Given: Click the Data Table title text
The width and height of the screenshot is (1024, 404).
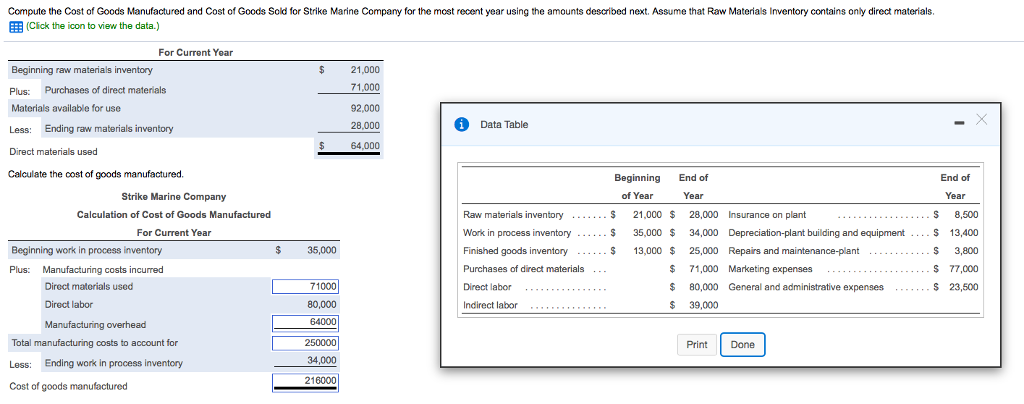Looking at the screenshot, I should 504,125.
